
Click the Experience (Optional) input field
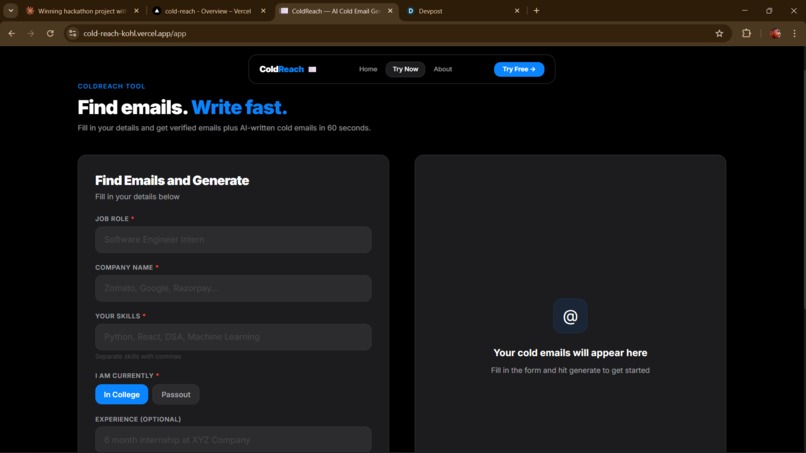233,439
